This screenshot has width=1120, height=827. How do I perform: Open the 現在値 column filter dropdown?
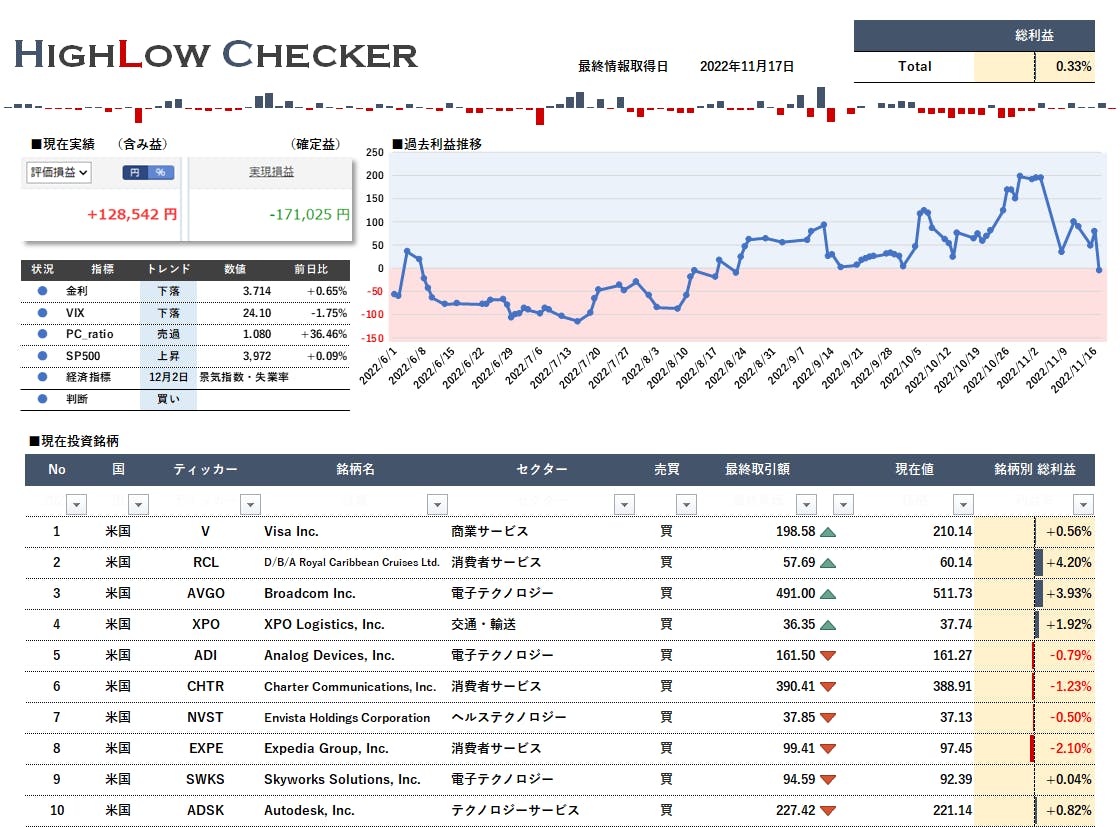pos(963,505)
